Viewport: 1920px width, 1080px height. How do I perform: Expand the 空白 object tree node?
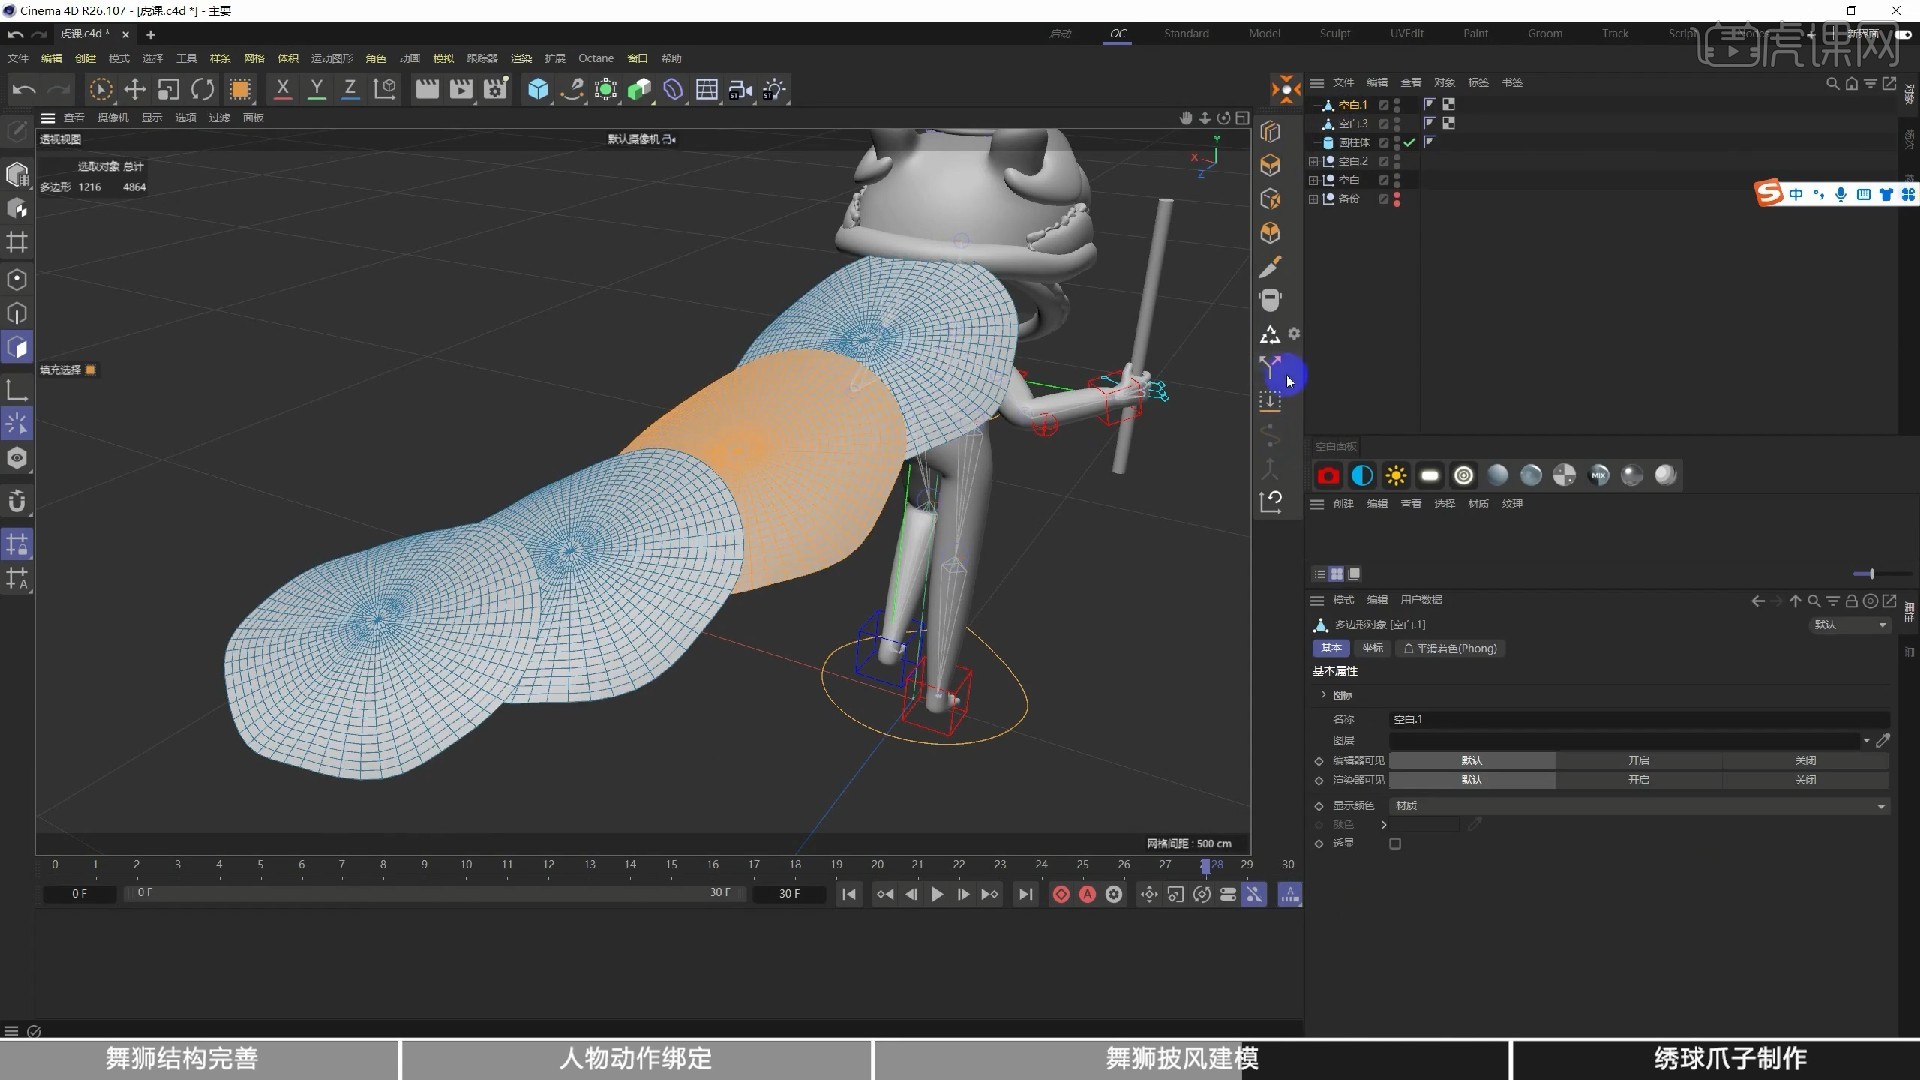point(1314,180)
